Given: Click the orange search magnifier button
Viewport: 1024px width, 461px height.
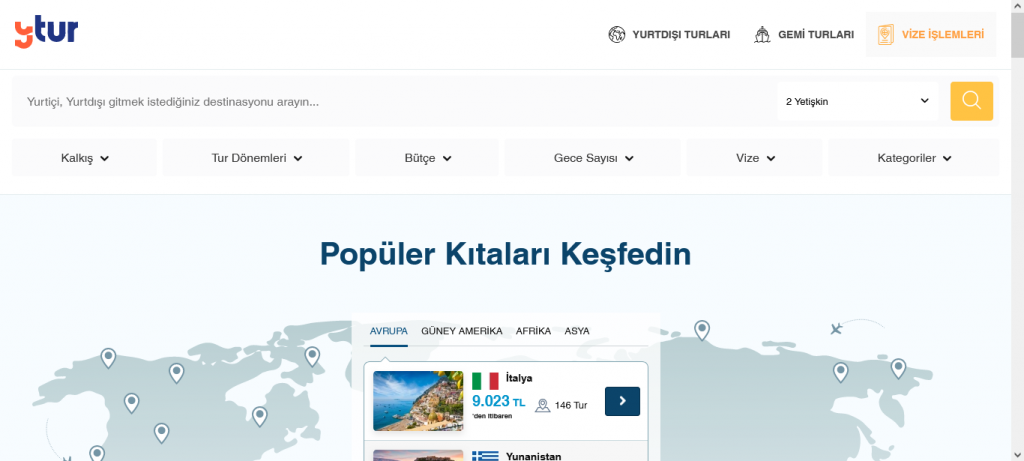Looking at the screenshot, I should (x=971, y=101).
